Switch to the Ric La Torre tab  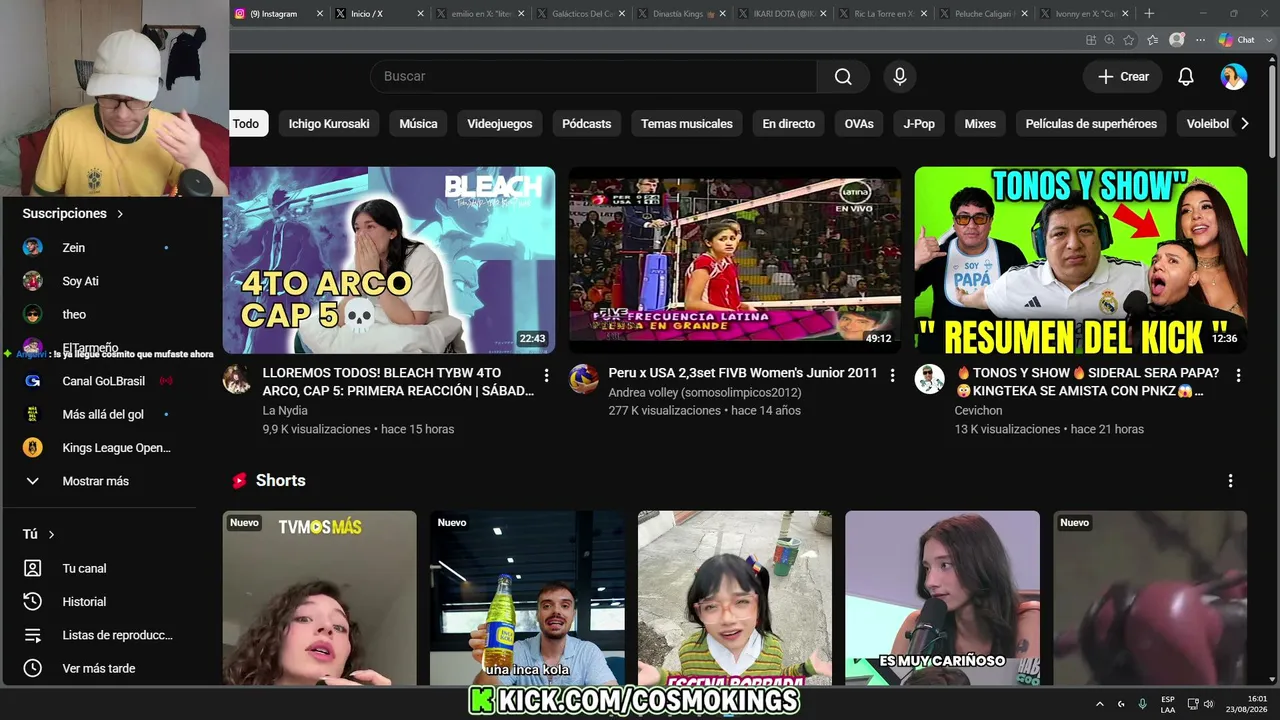tap(883, 14)
